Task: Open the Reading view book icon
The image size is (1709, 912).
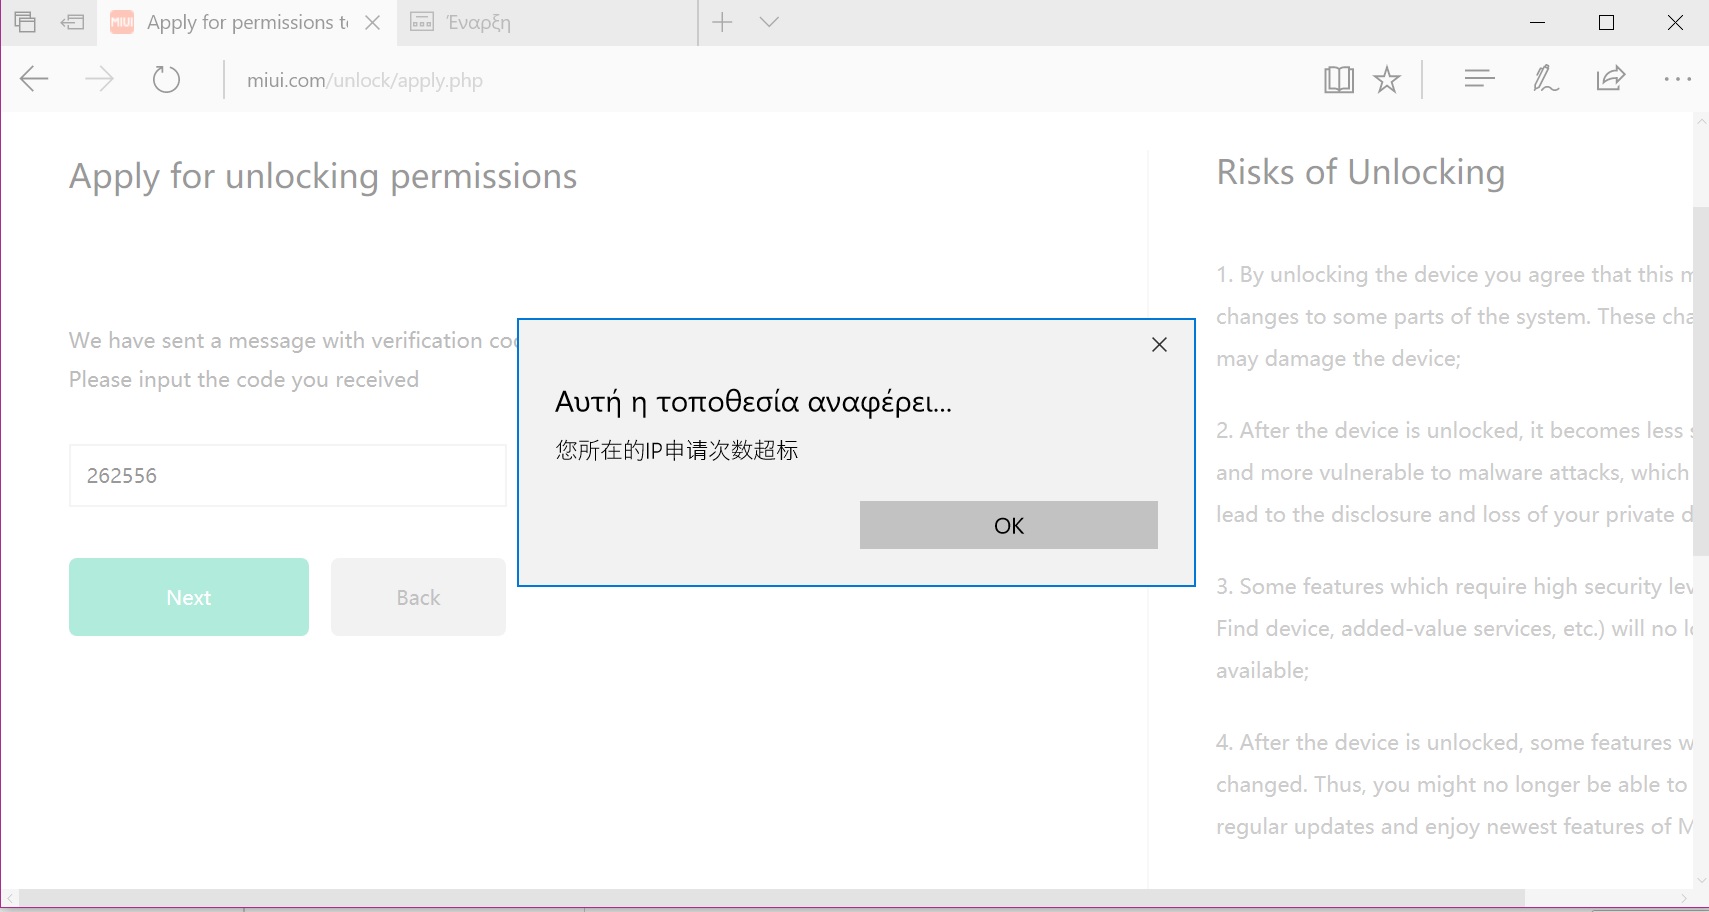Action: (x=1338, y=79)
